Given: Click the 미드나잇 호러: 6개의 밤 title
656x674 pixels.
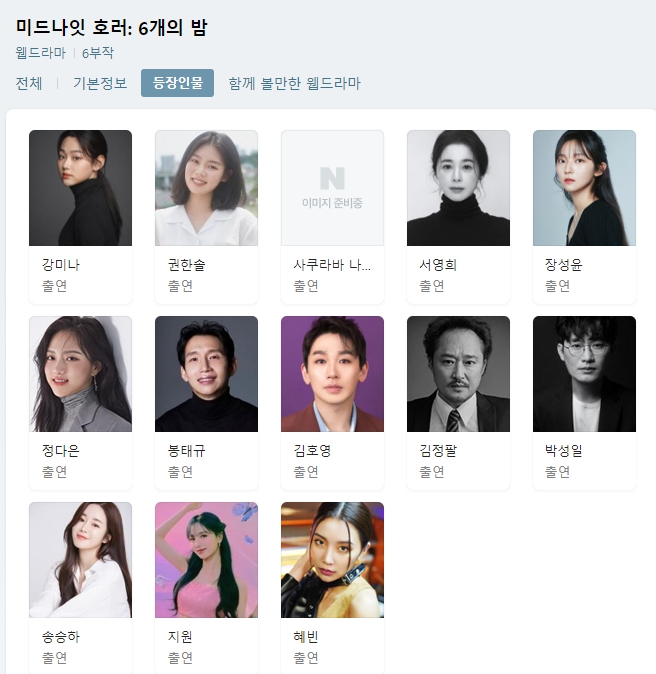Looking at the screenshot, I should 112,28.
